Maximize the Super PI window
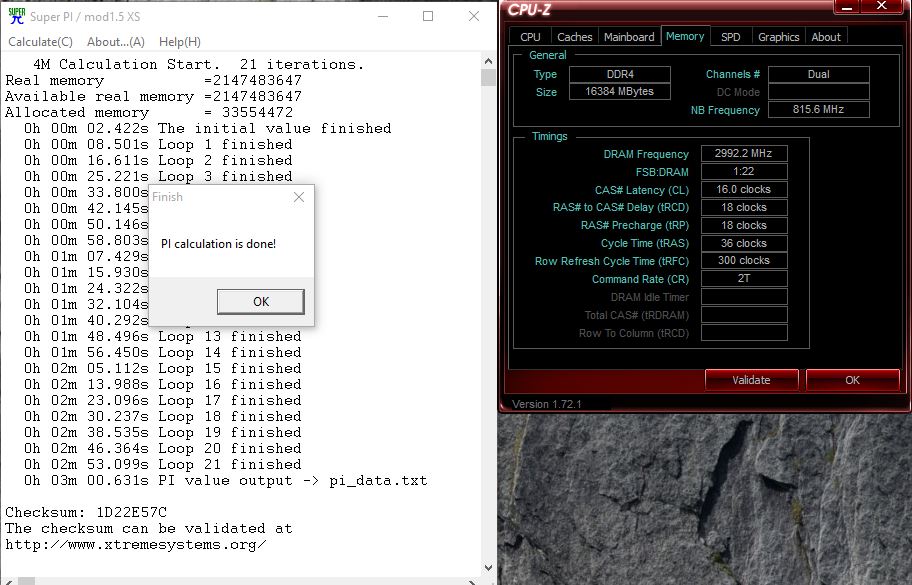Screen dimensions: 912x585 click(x=428, y=16)
